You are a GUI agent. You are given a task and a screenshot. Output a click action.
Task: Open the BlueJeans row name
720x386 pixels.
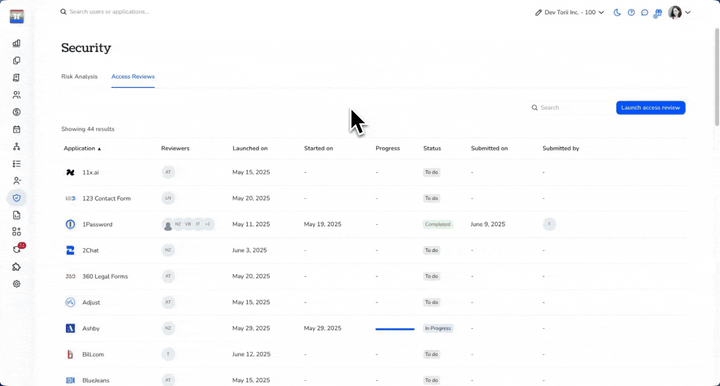point(96,380)
